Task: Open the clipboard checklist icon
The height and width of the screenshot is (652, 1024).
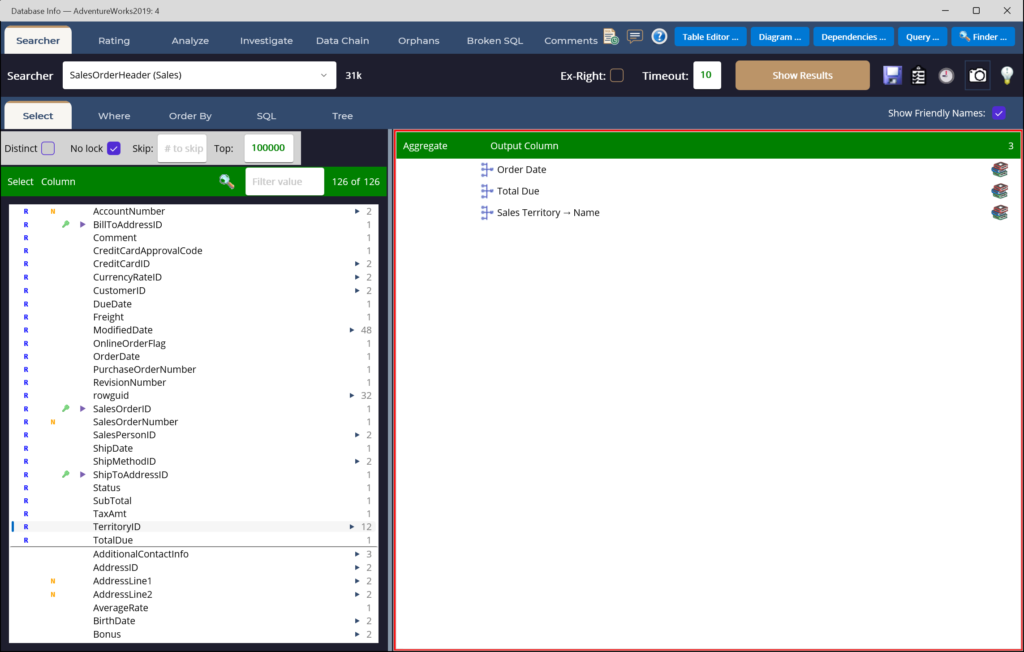Action: click(918, 76)
